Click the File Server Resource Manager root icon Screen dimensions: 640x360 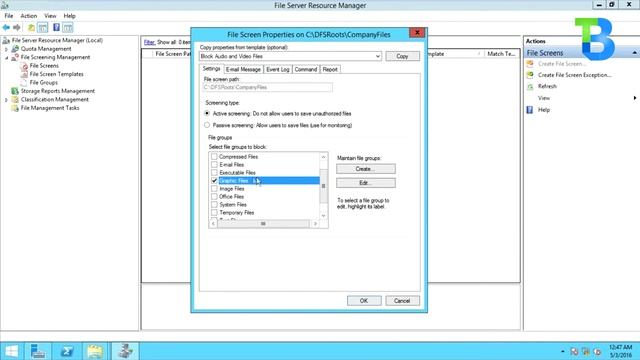click(6, 40)
